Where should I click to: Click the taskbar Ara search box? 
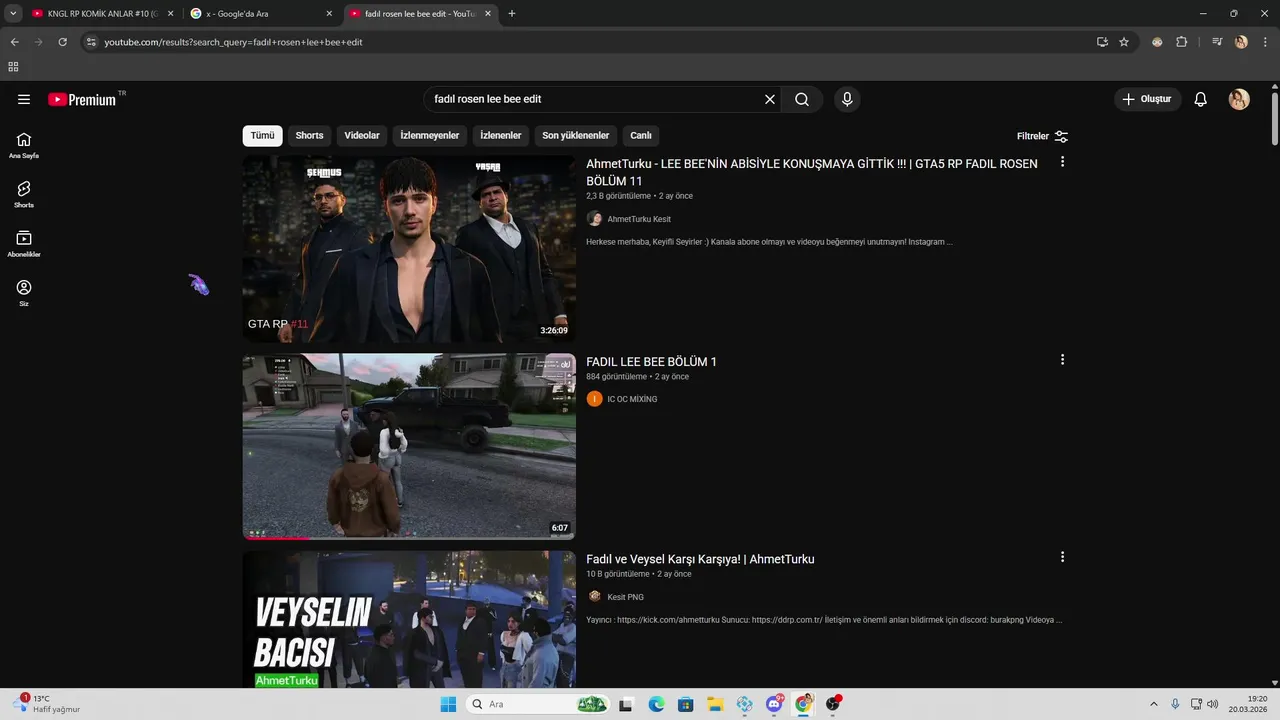click(x=539, y=704)
